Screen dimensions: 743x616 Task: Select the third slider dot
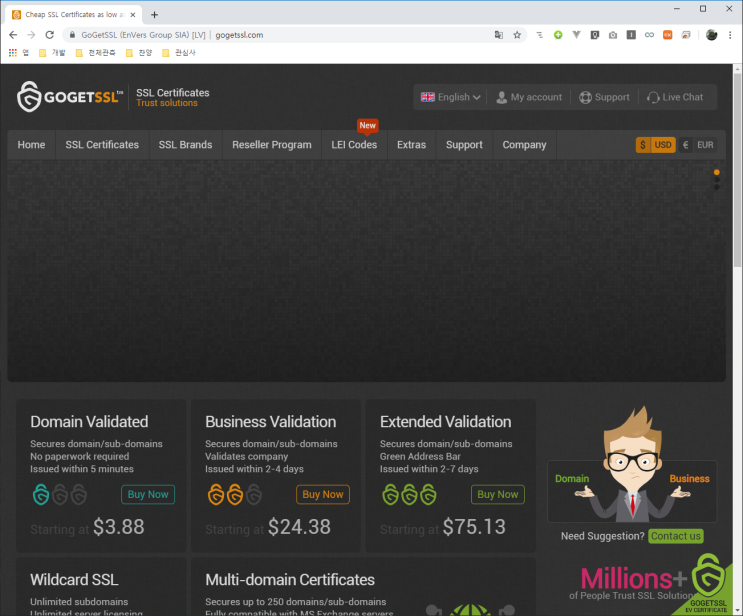(716, 188)
